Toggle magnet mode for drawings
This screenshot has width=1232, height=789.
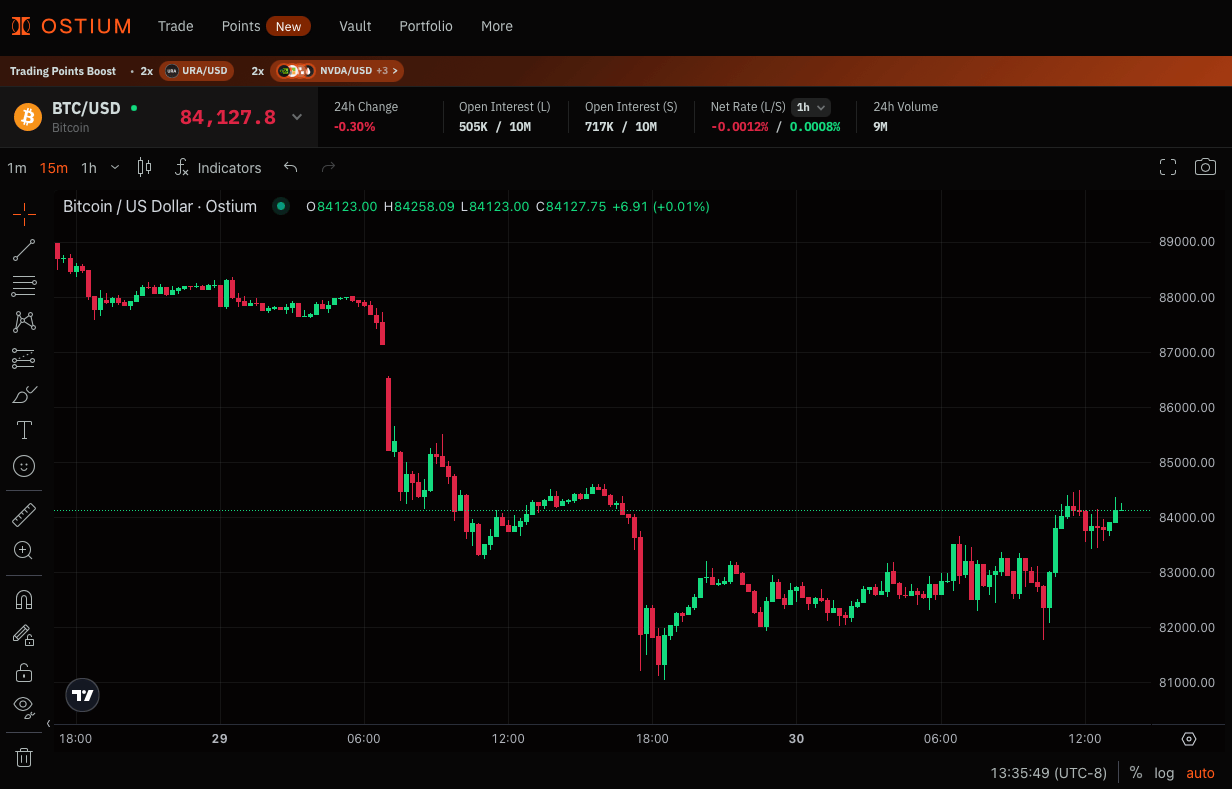click(24, 600)
